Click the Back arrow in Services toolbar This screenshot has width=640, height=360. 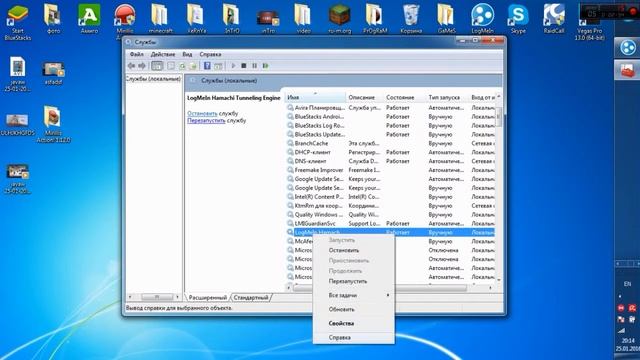(131, 66)
